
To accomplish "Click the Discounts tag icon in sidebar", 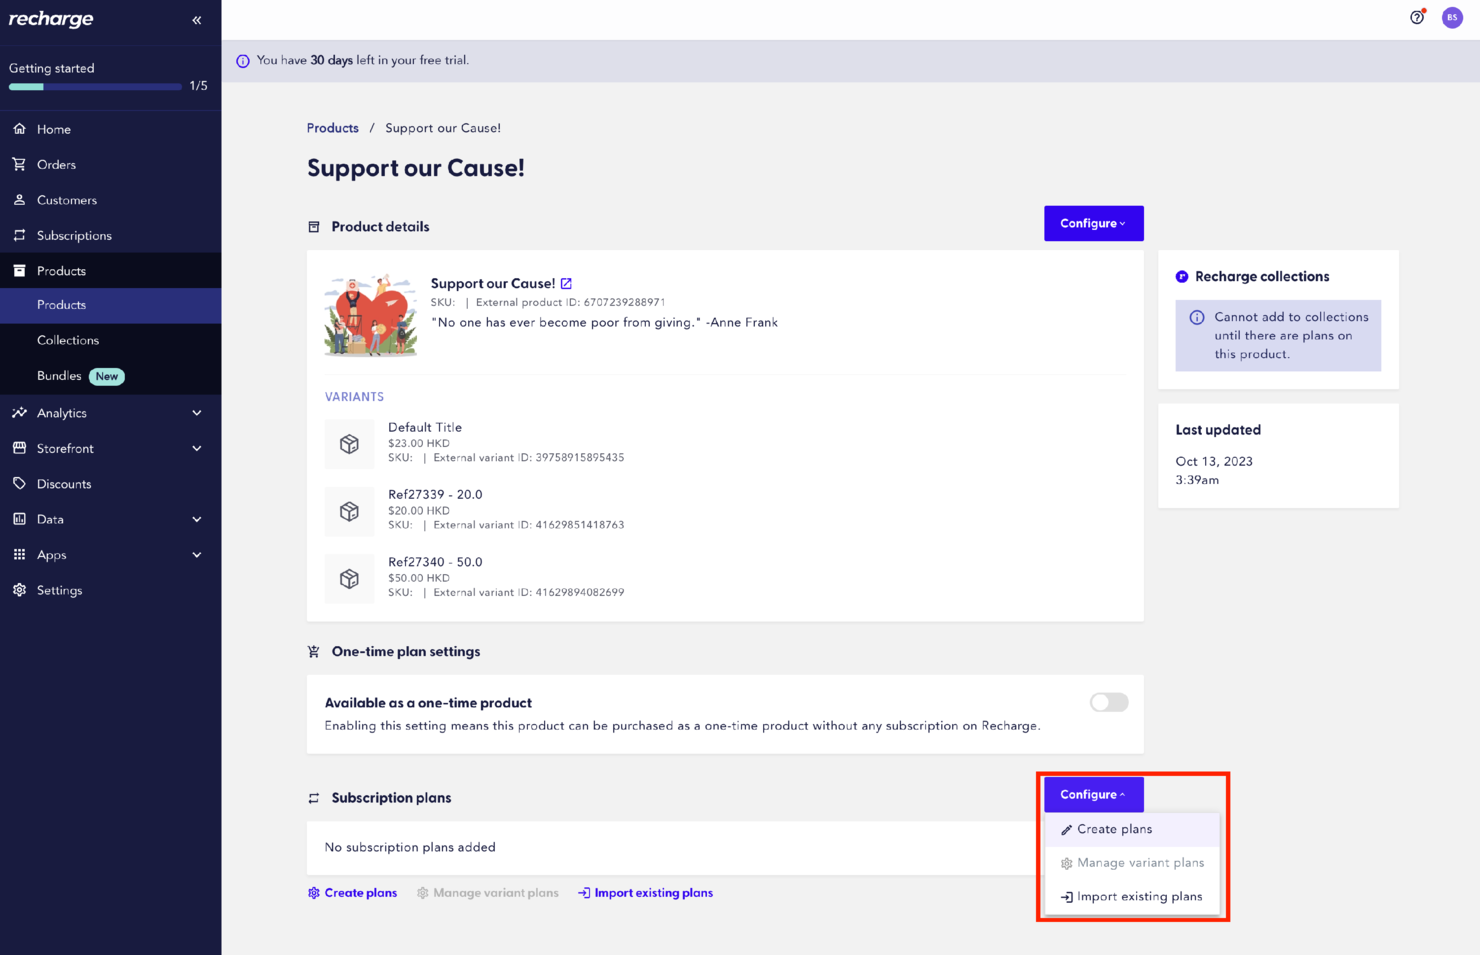I will [x=19, y=483].
